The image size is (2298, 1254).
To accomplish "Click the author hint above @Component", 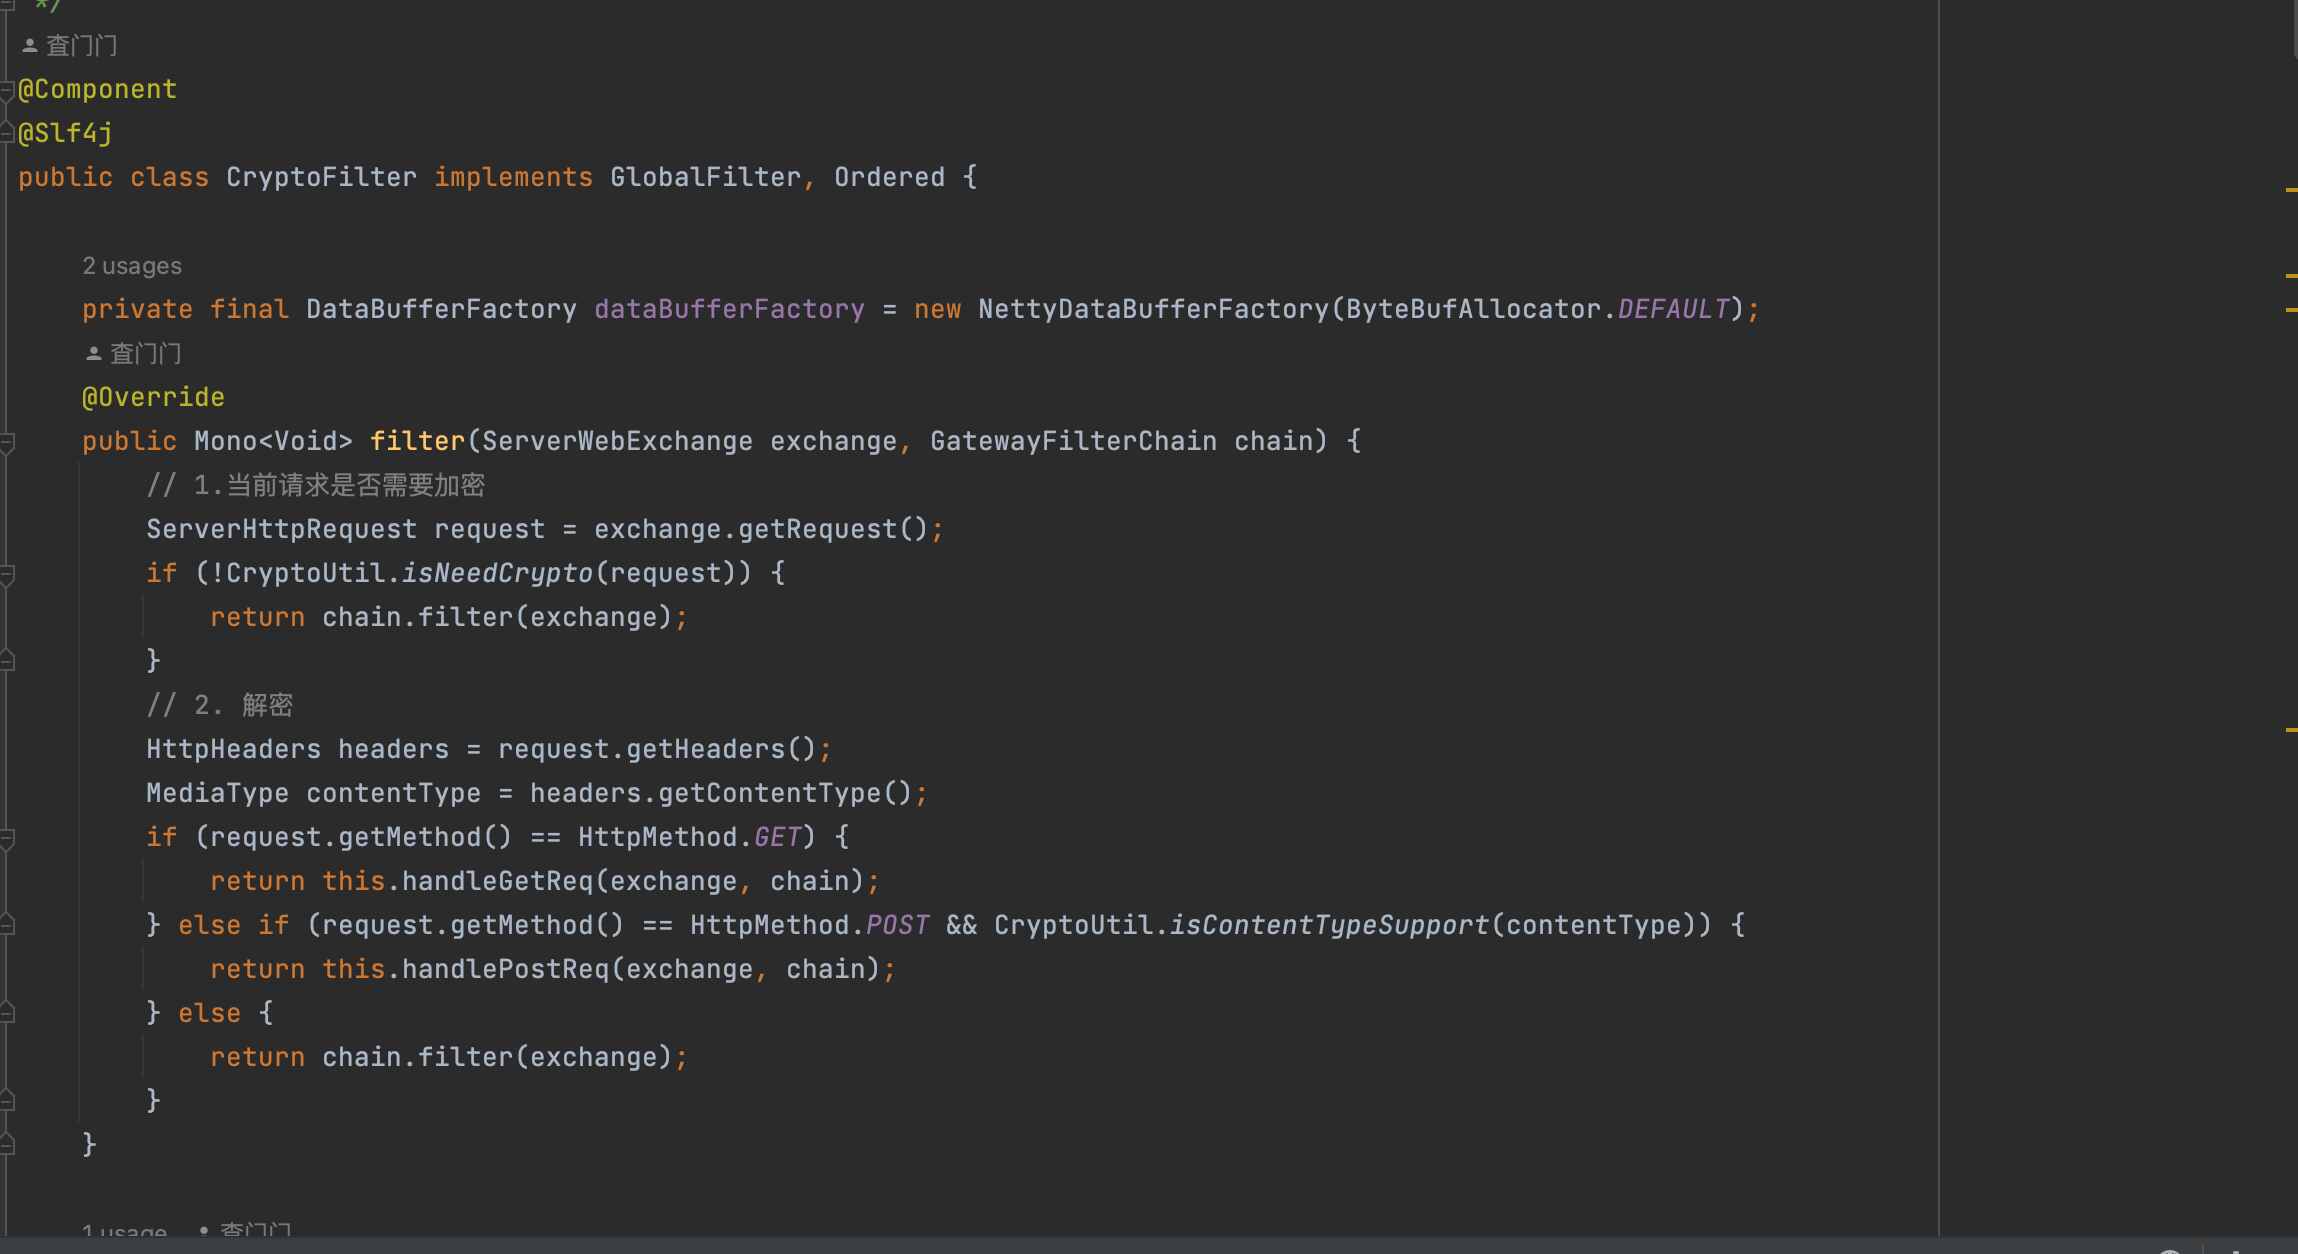I will [70, 46].
